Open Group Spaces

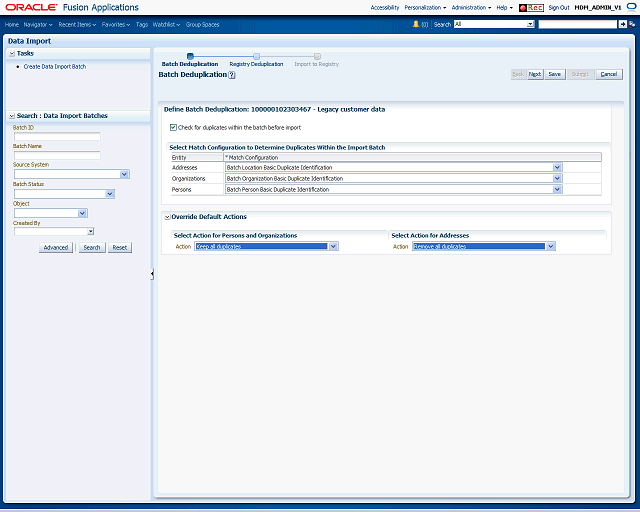pyautogui.click(x=202, y=24)
